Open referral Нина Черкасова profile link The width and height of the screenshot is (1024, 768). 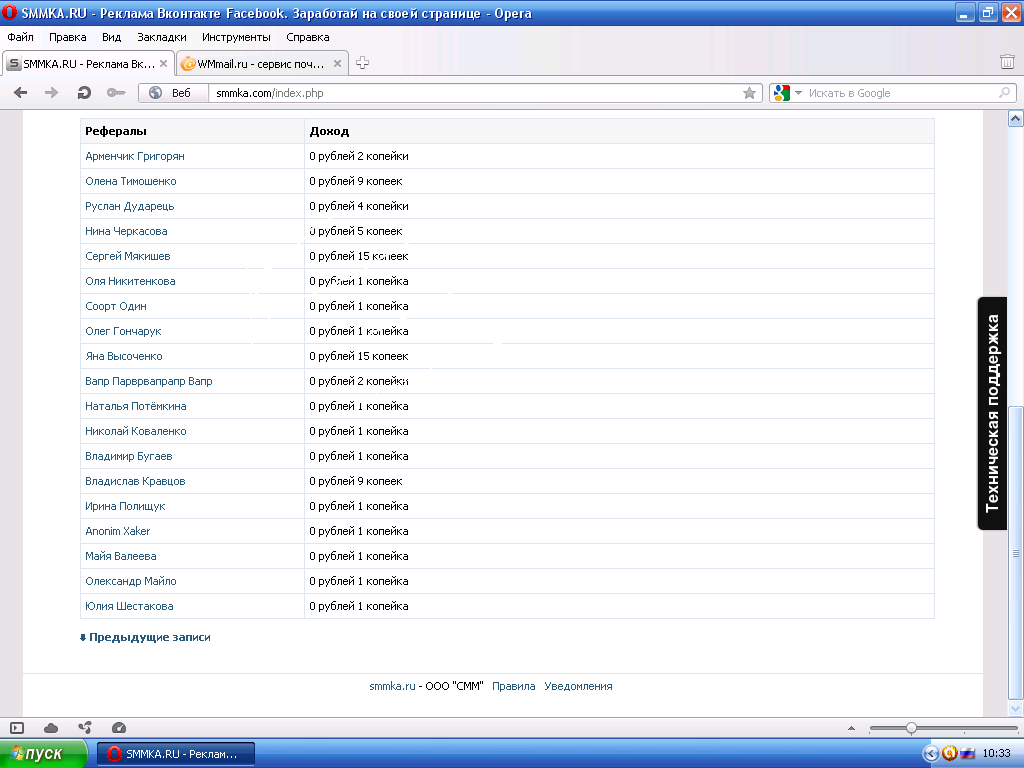click(126, 231)
